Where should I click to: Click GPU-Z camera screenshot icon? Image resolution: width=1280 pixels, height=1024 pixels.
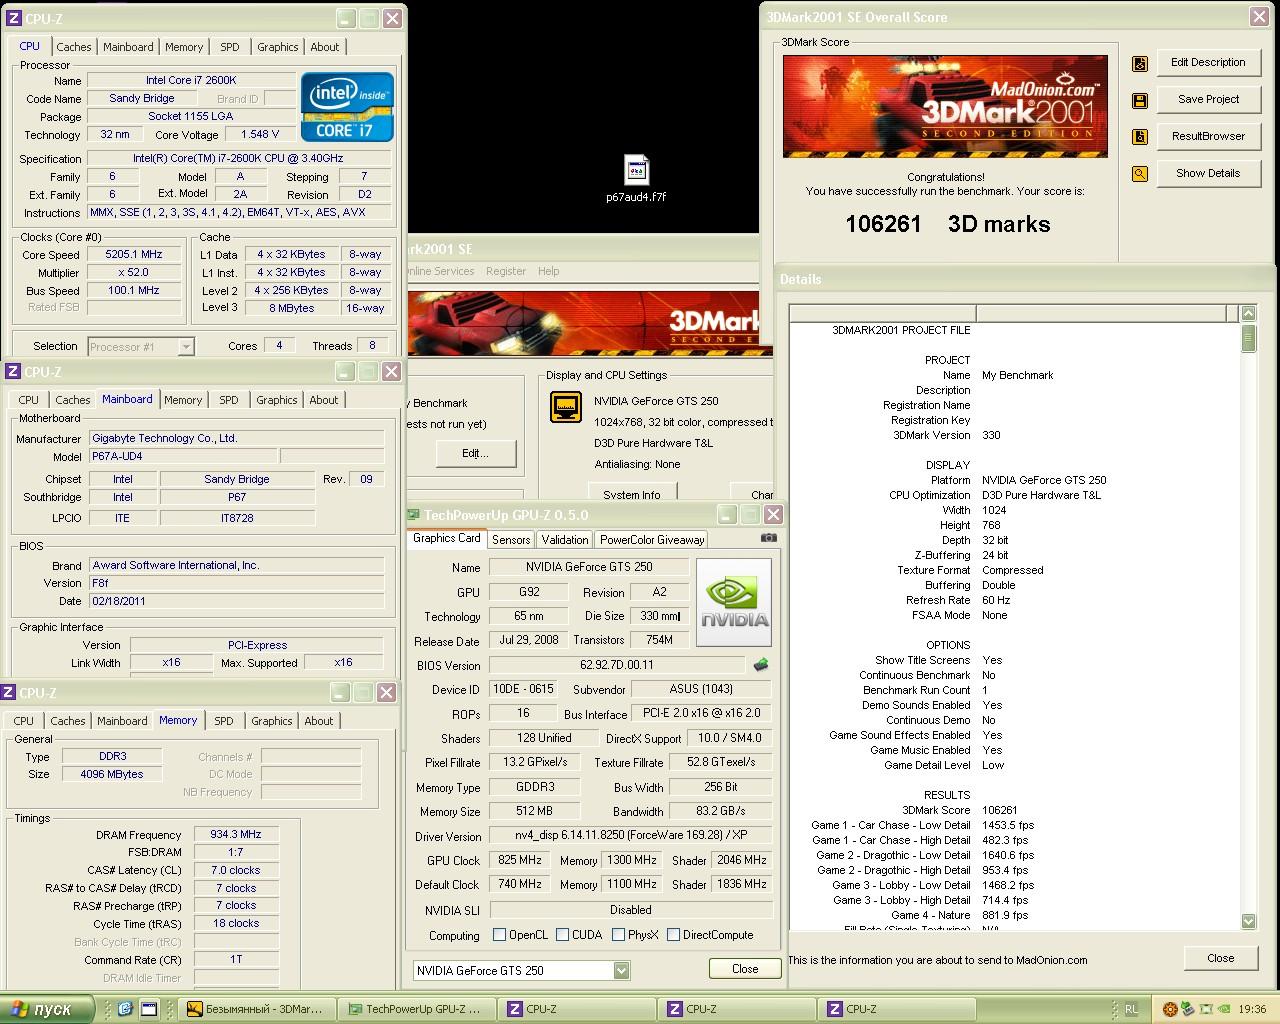click(x=768, y=538)
